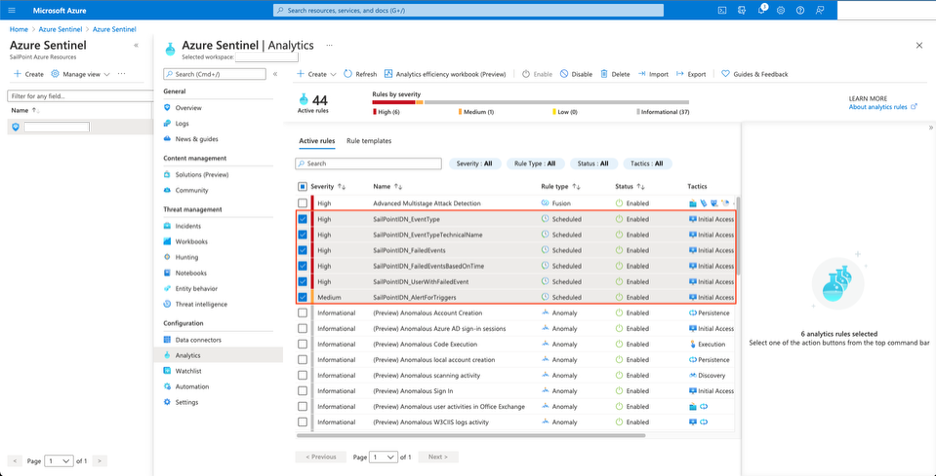Viewport: 936px width, 476px height.
Task: Sort rules by Name column
Action: point(387,187)
